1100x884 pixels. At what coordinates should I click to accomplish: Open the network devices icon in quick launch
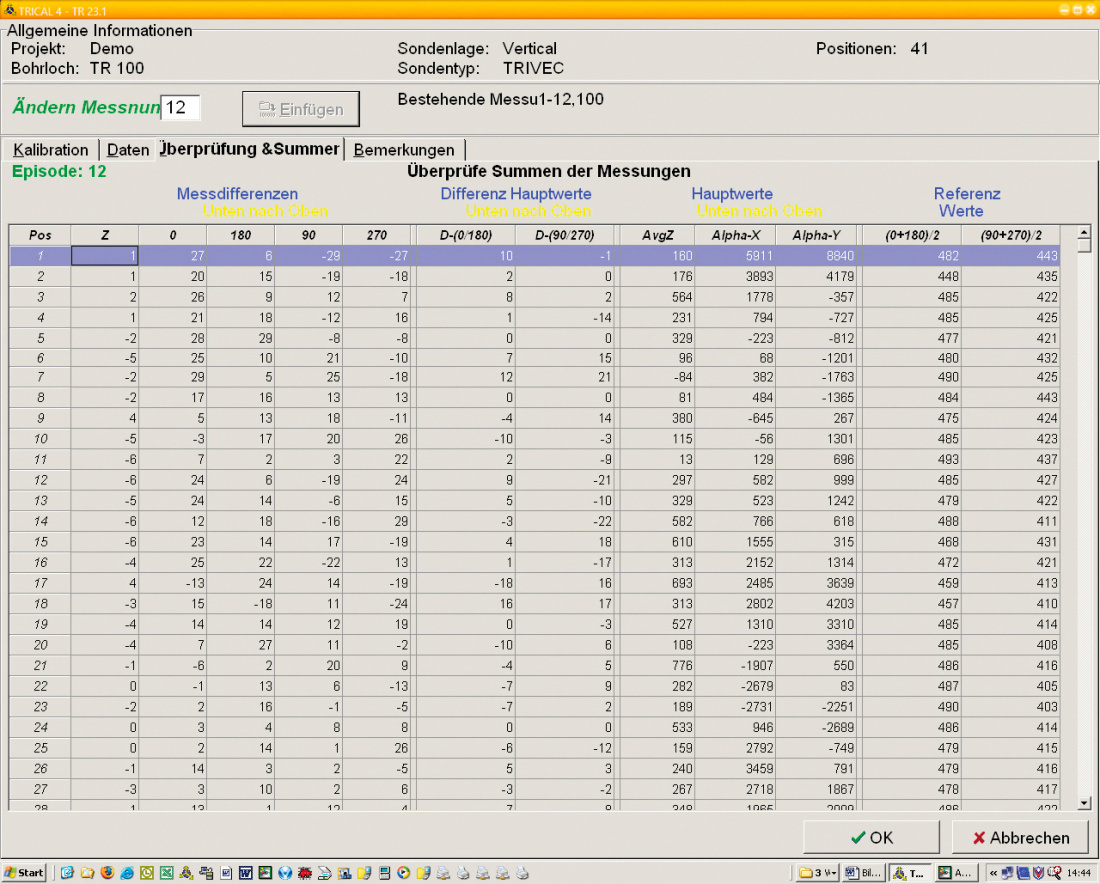pos(206,873)
